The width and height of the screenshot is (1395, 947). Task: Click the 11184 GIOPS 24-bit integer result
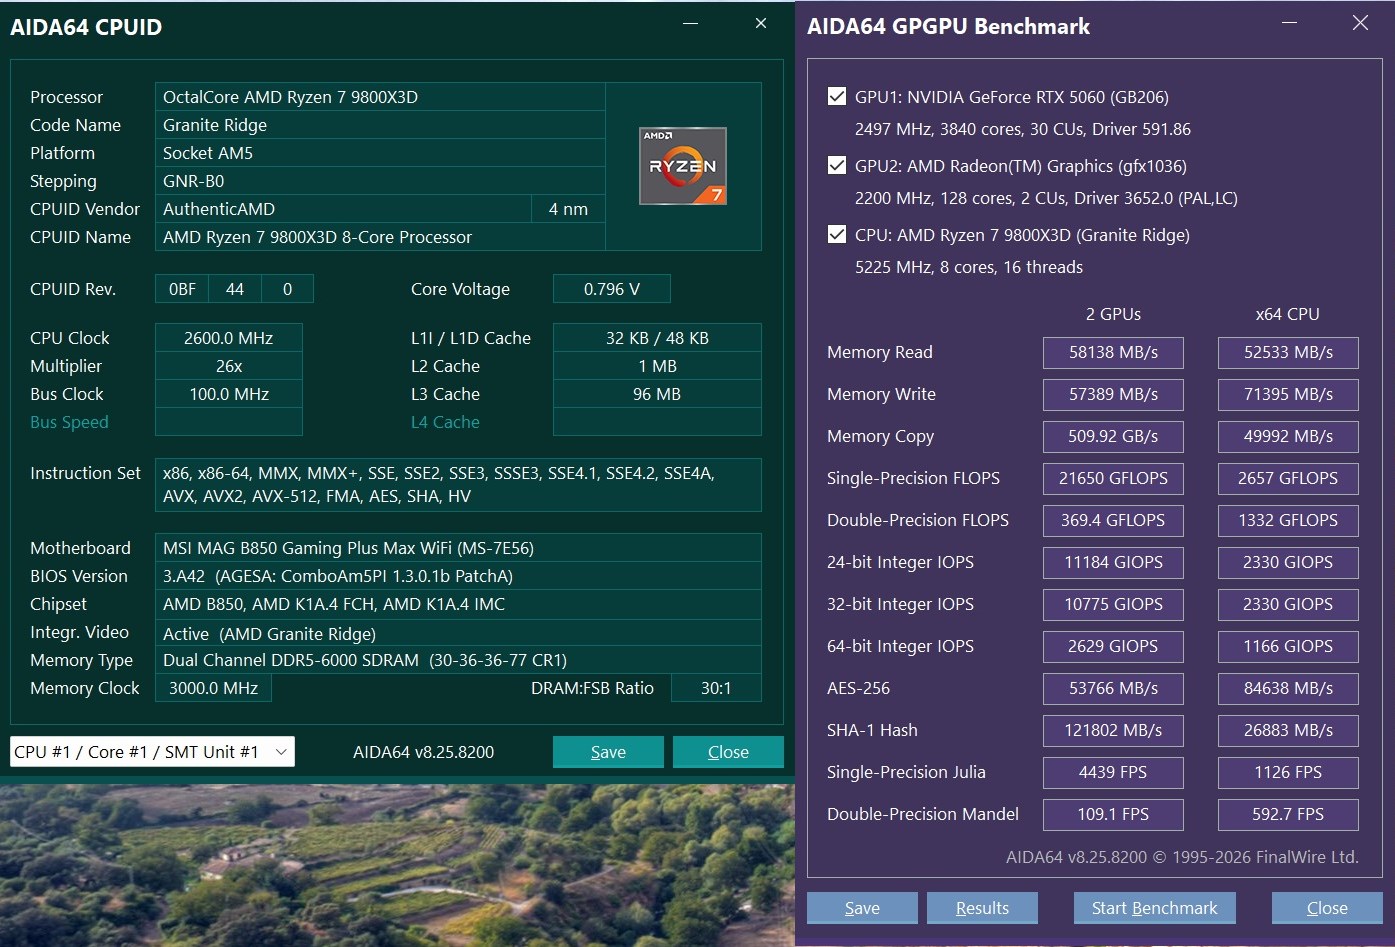point(1113,562)
